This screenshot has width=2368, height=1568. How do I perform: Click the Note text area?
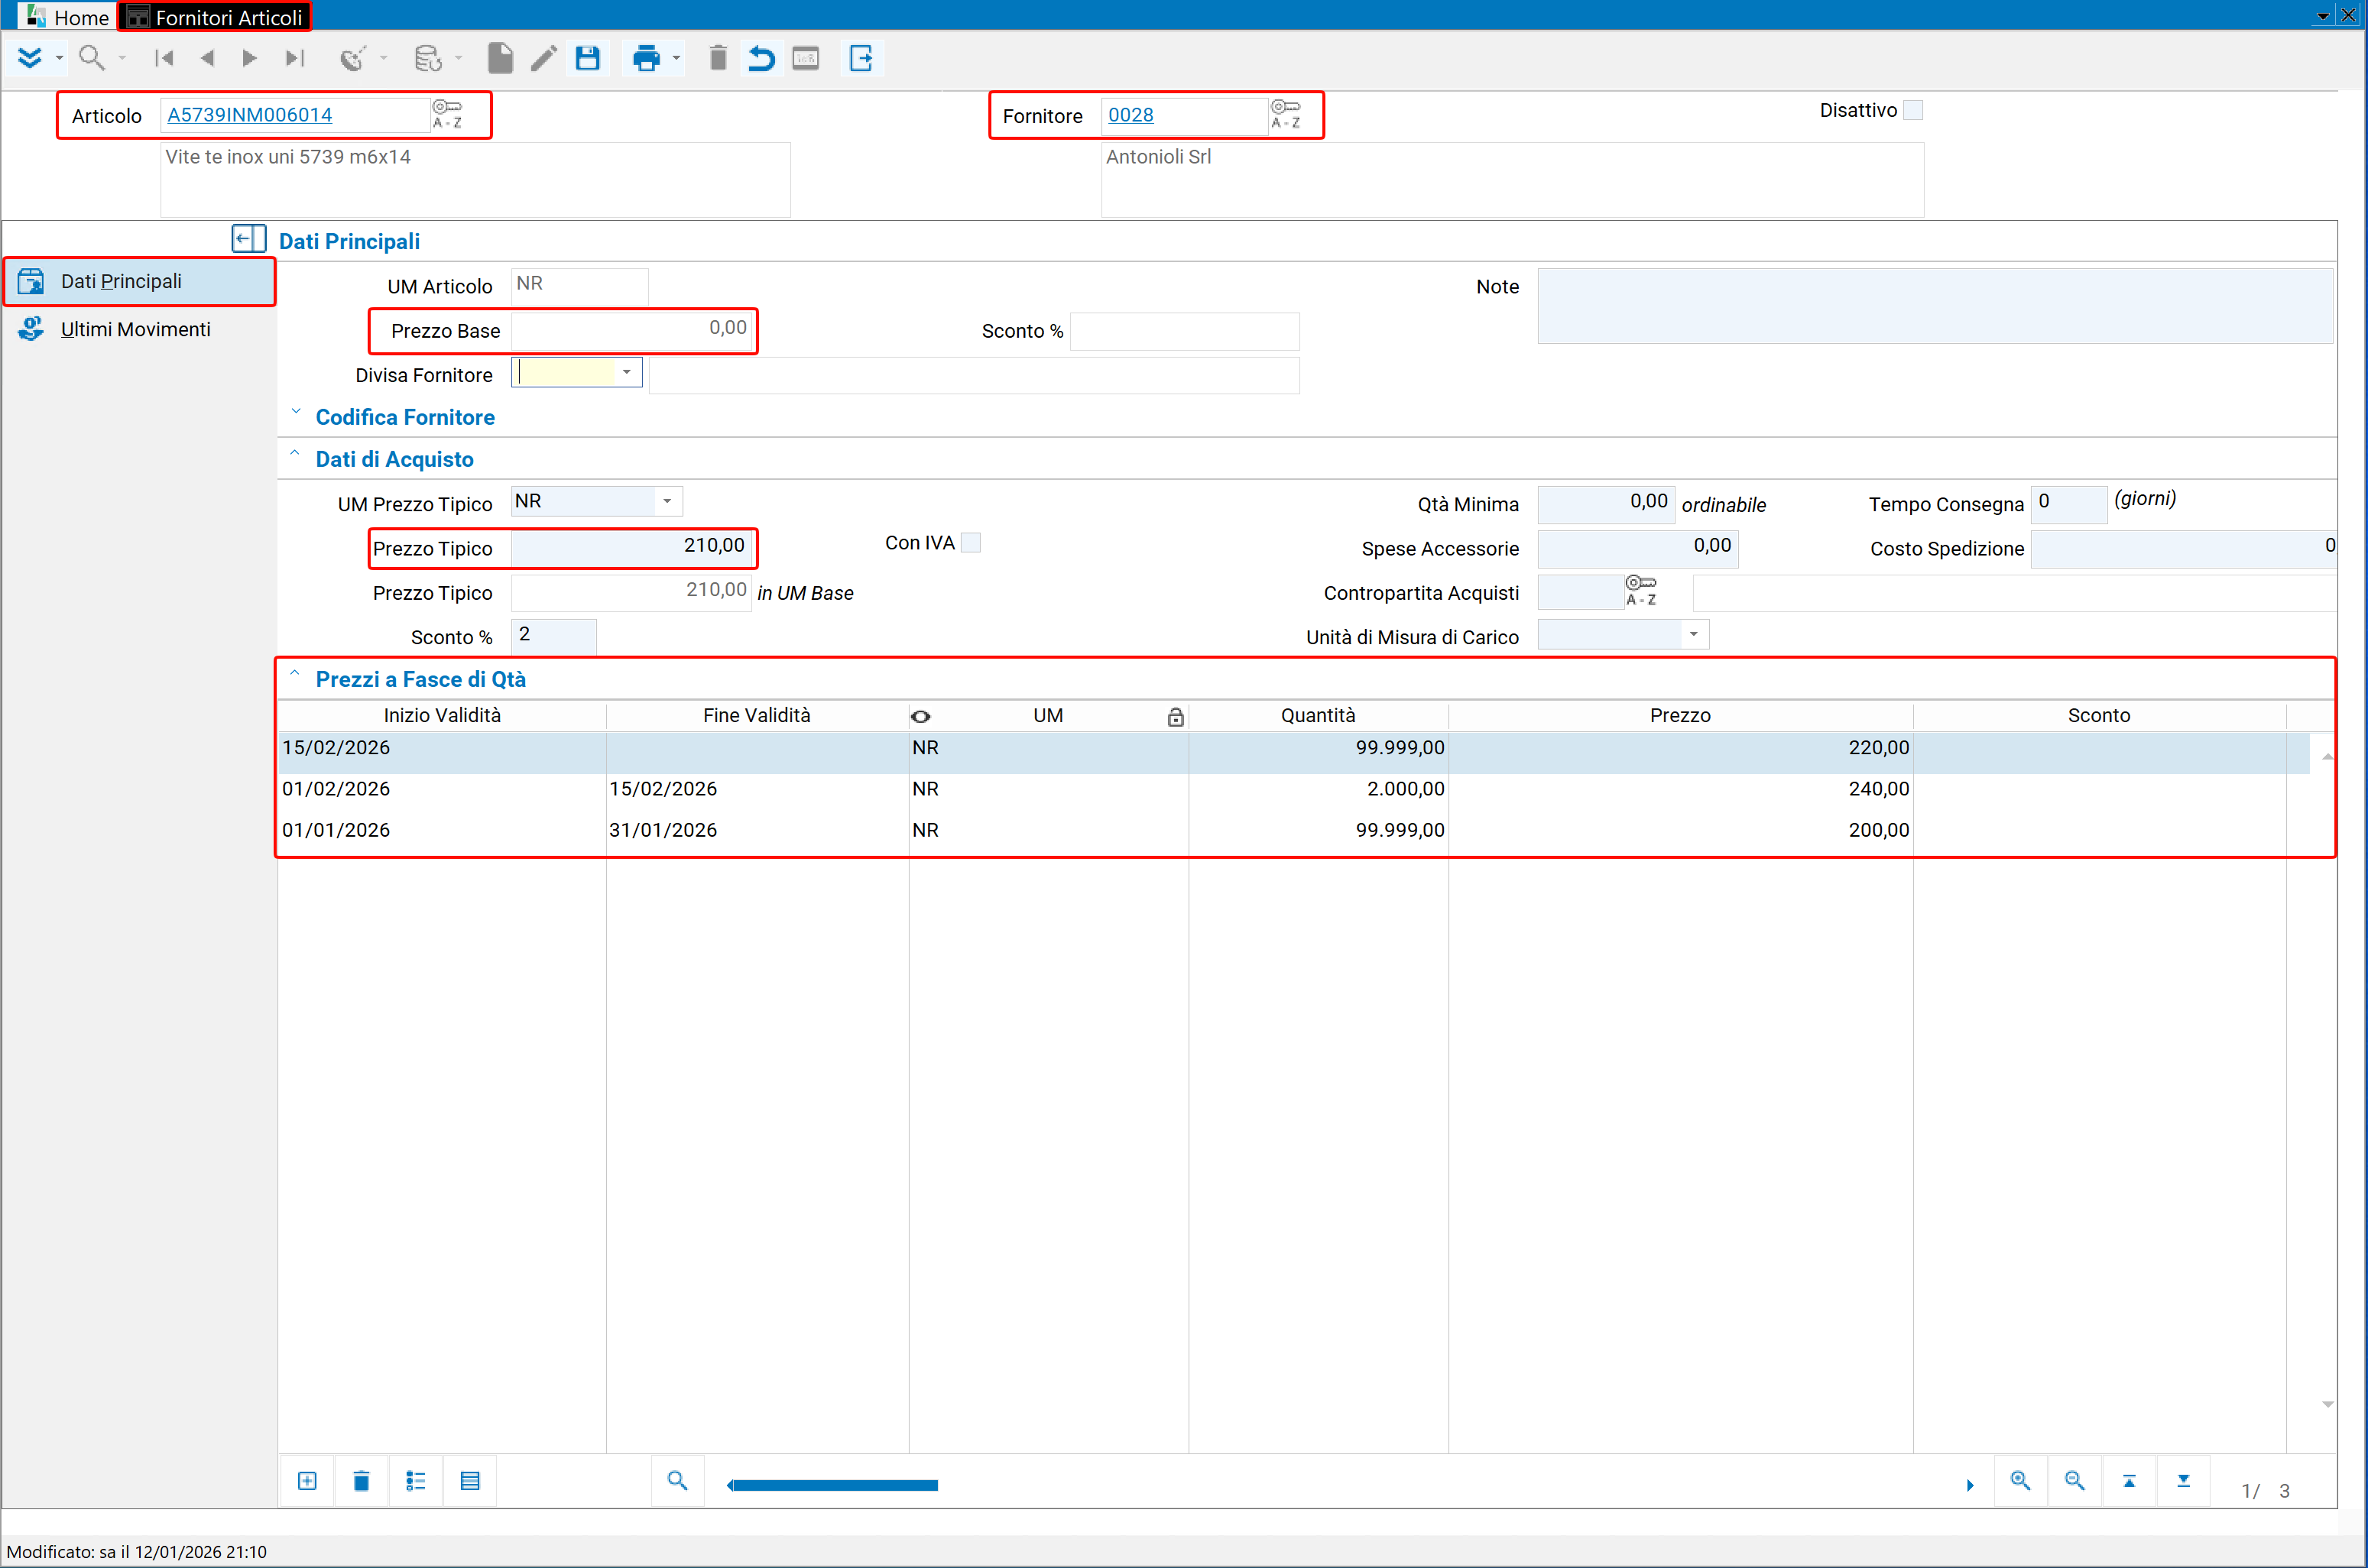1935,305
